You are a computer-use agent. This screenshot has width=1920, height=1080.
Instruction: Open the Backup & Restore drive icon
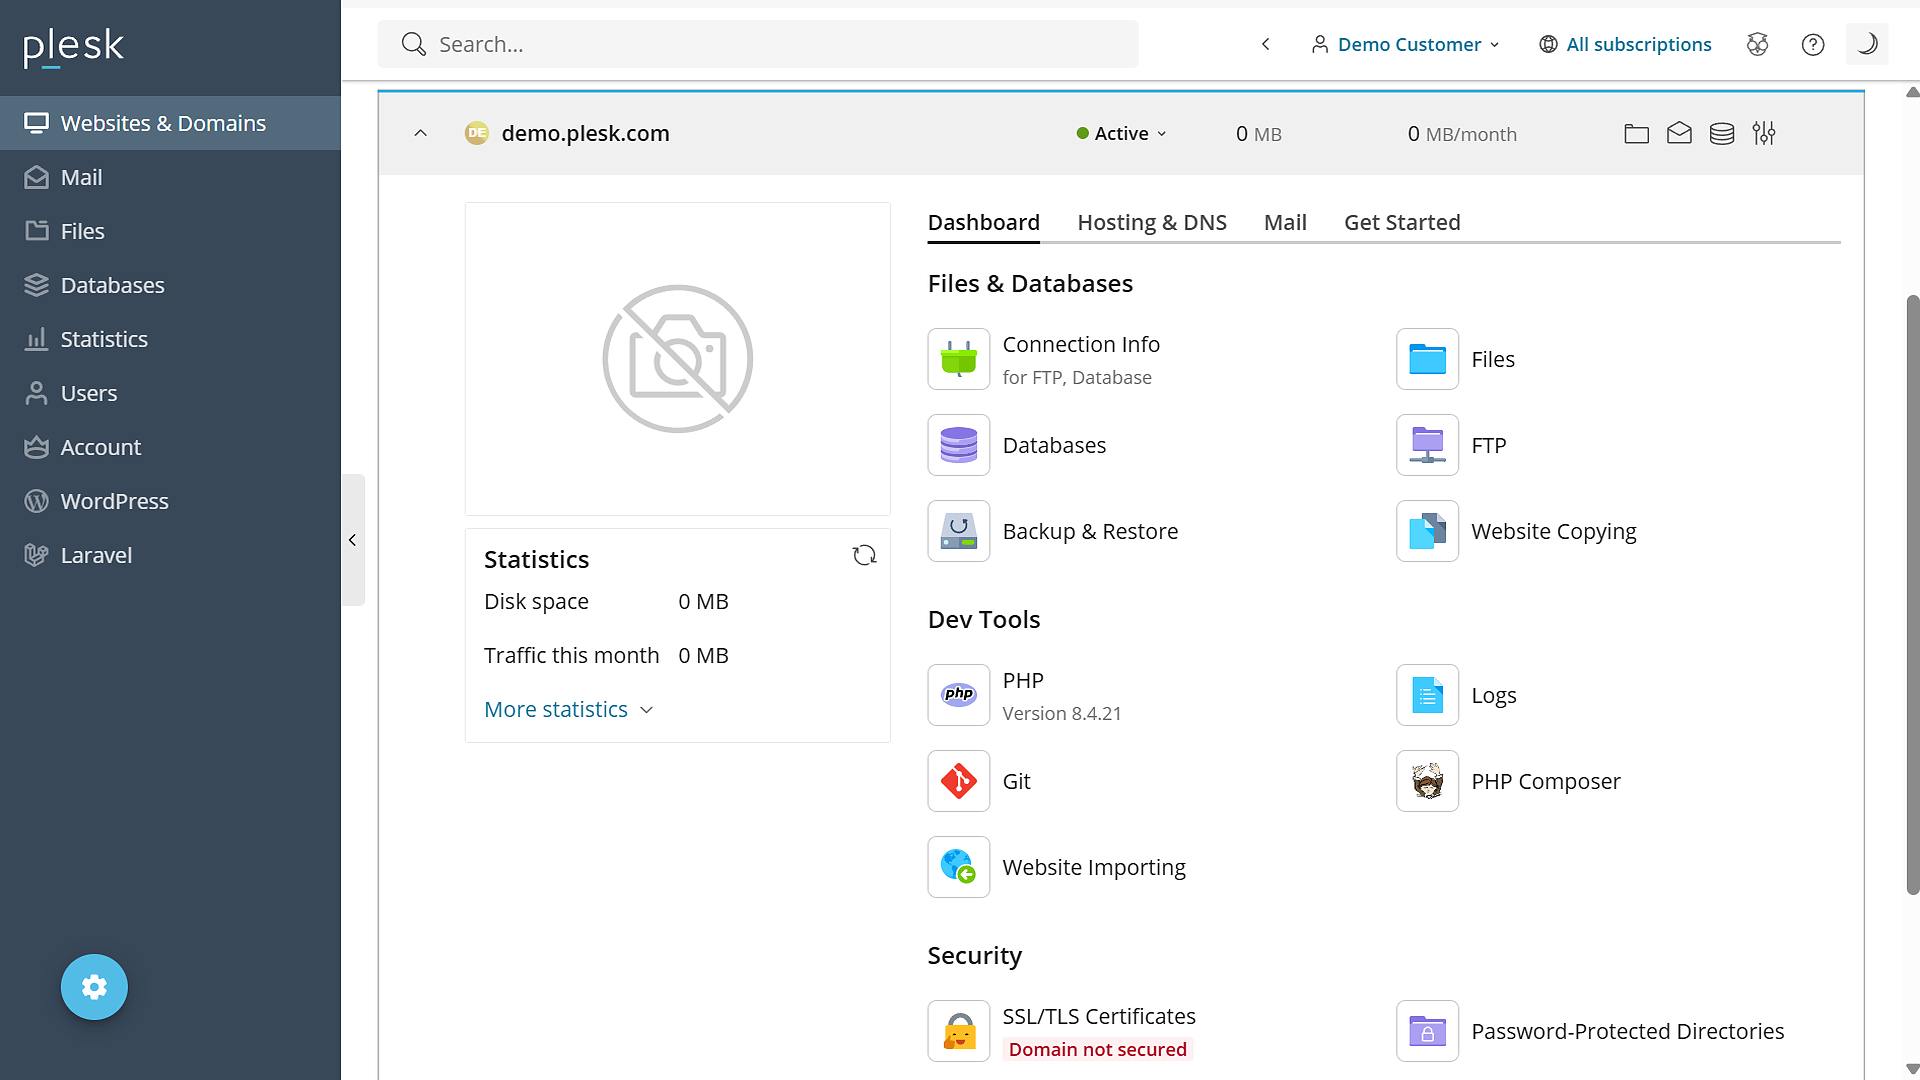tap(958, 531)
